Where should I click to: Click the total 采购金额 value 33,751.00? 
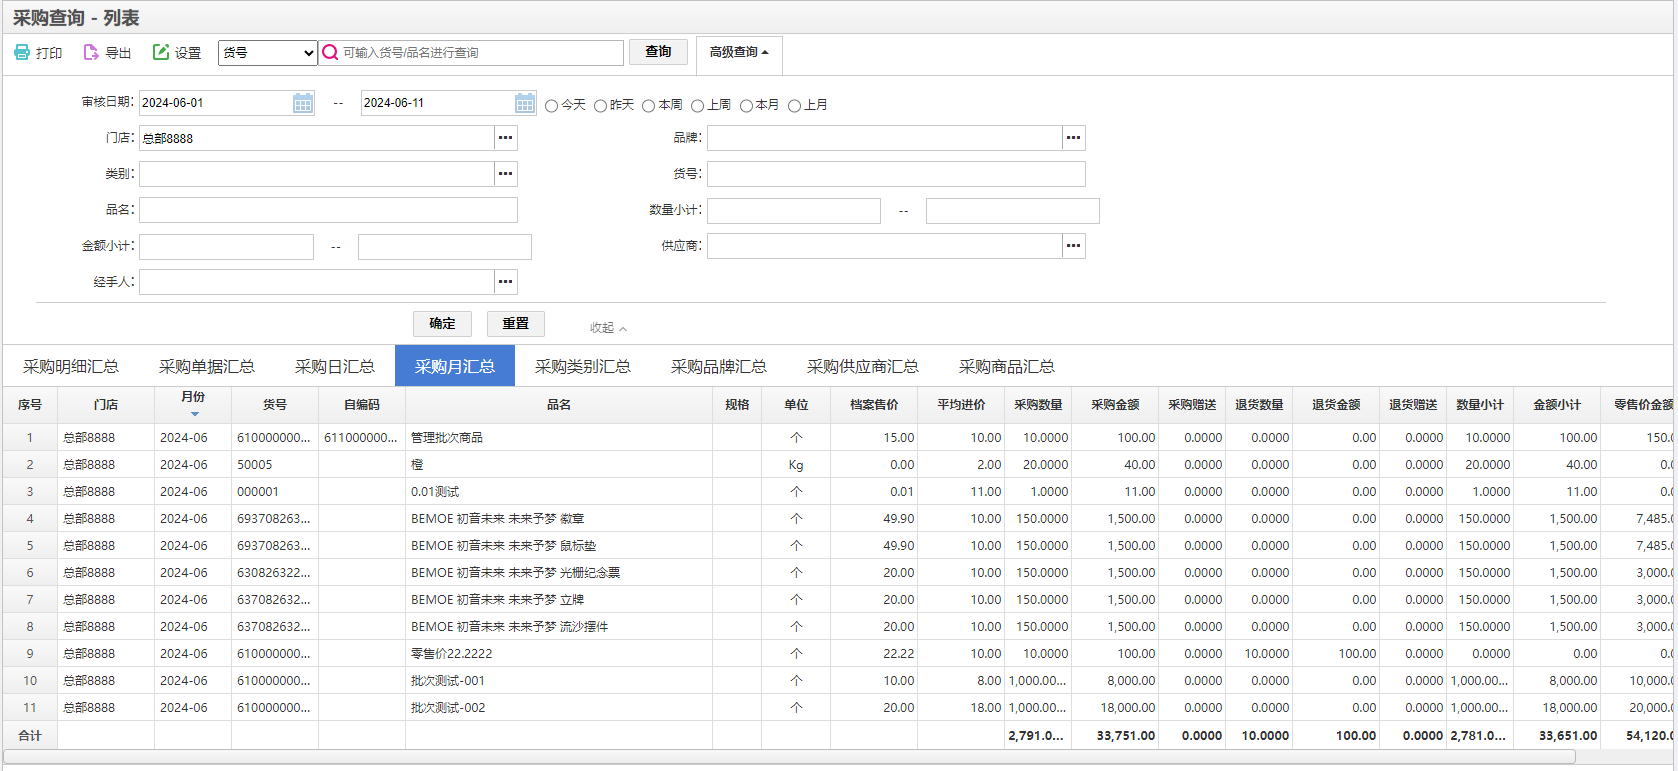point(1126,736)
